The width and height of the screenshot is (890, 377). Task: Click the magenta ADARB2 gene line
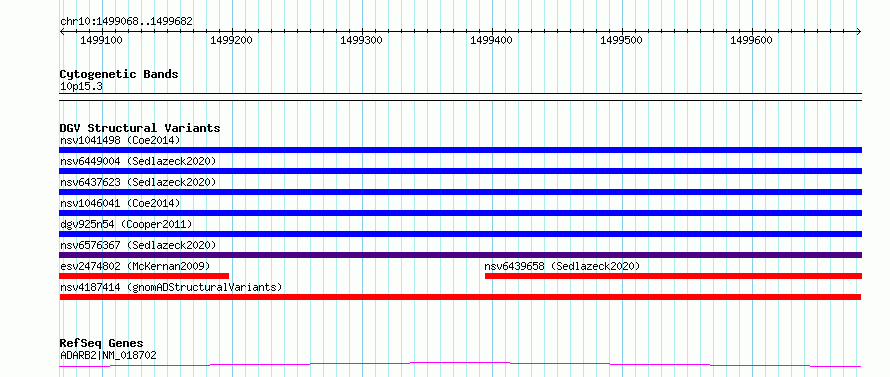pyautogui.click(x=460, y=364)
